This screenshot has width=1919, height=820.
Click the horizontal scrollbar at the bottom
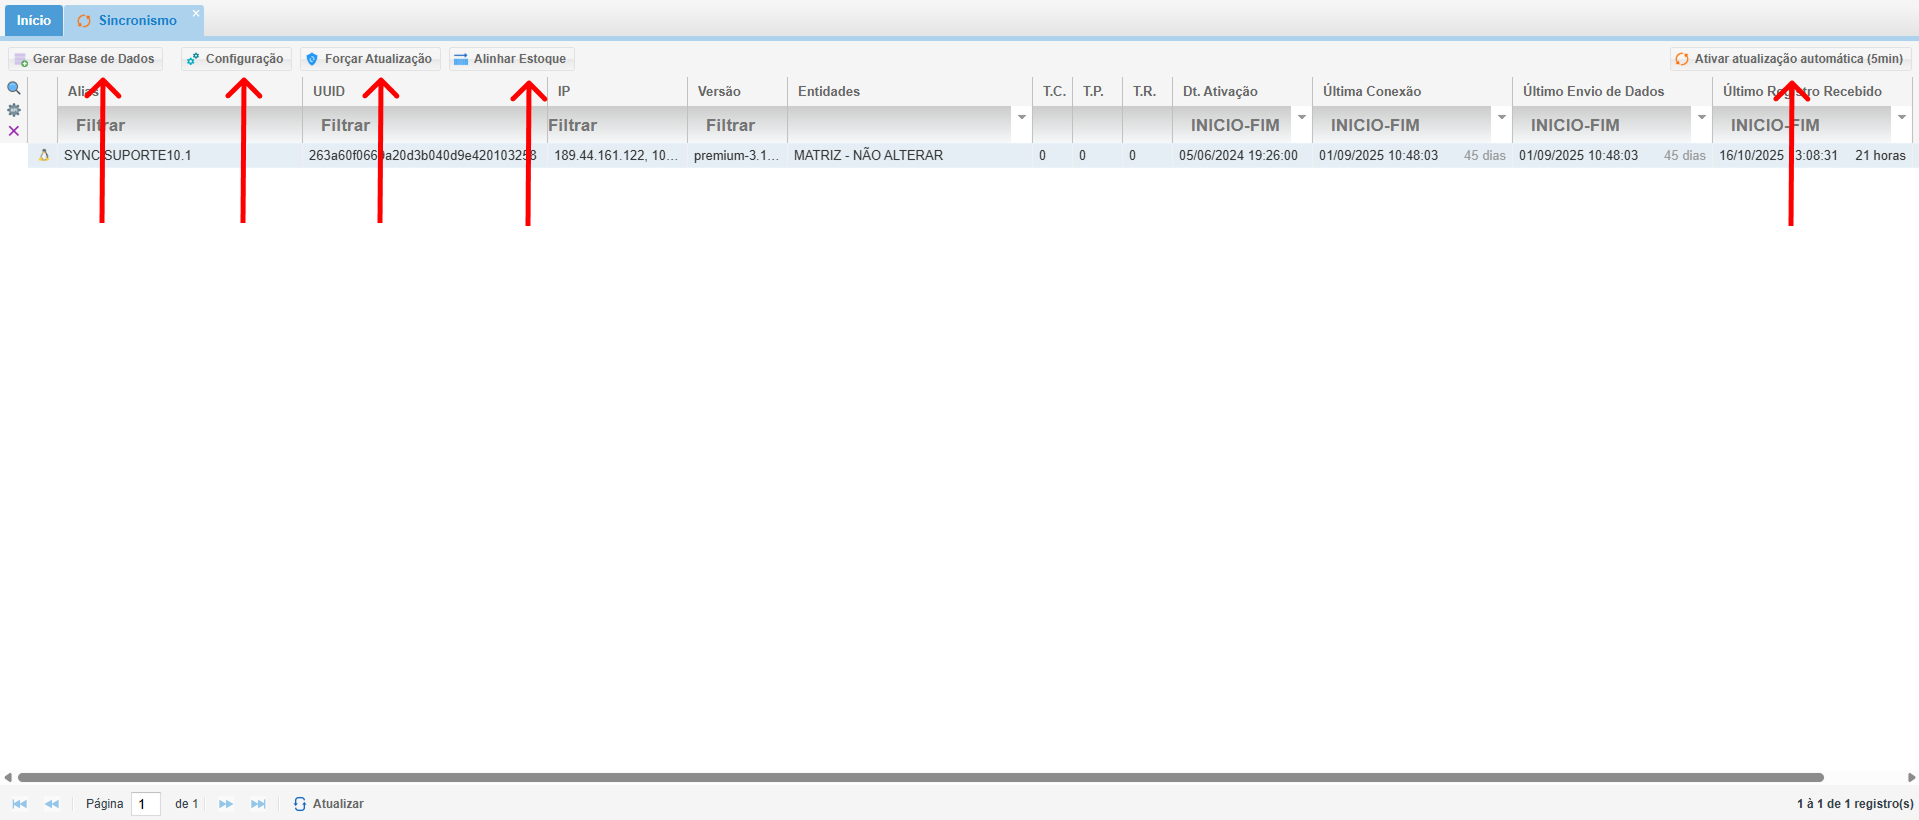click(x=920, y=777)
